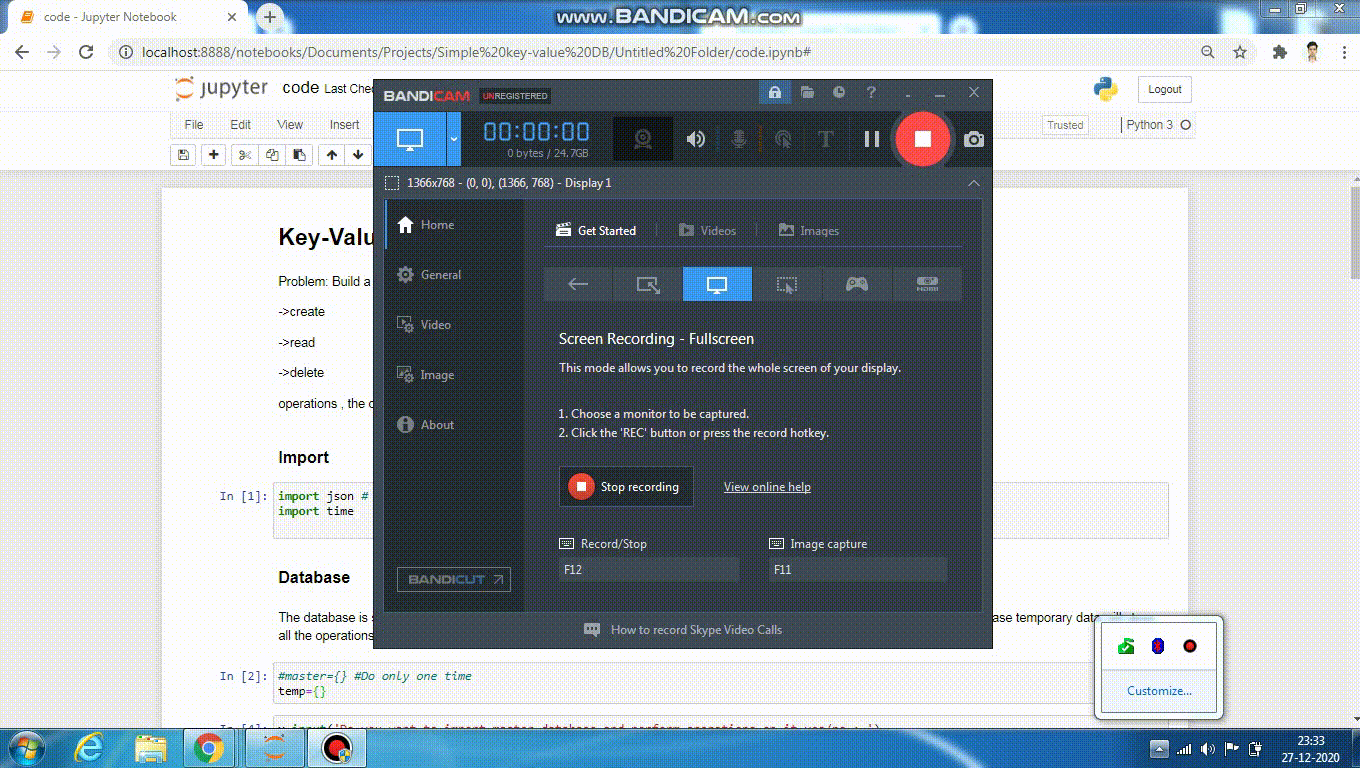The width and height of the screenshot is (1360, 768).
Task: Open Internet Explorer from taskbar
Action: (x=90, y=748)
